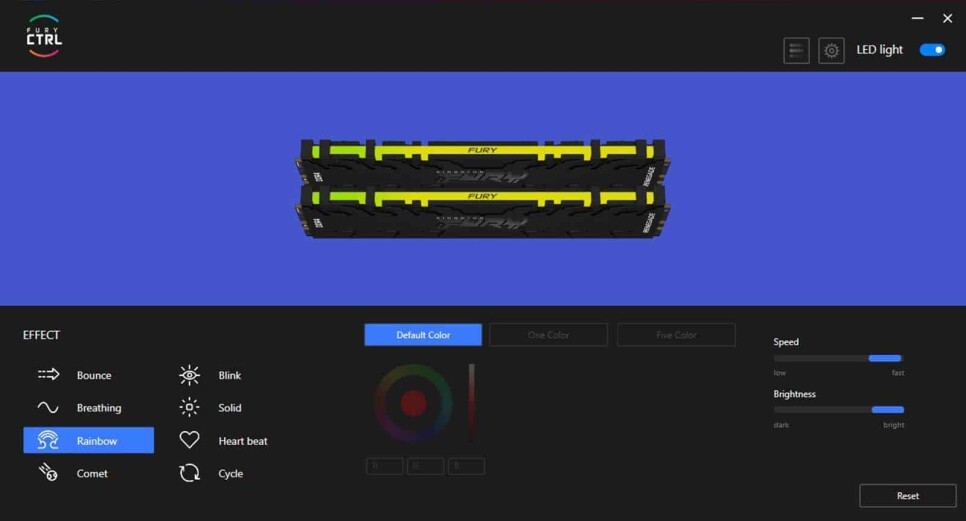Switch to Five Color tab
This screenshot has height=521, width=966.
[x=676, y=334]
